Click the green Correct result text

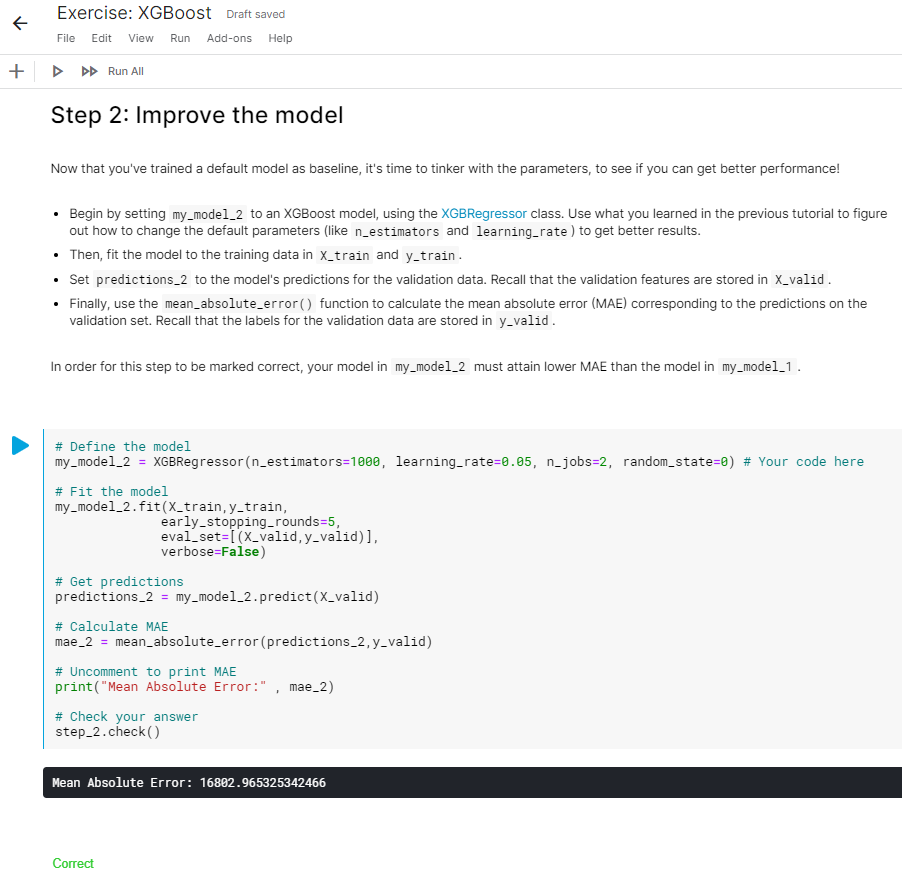(x=73, y=864)
